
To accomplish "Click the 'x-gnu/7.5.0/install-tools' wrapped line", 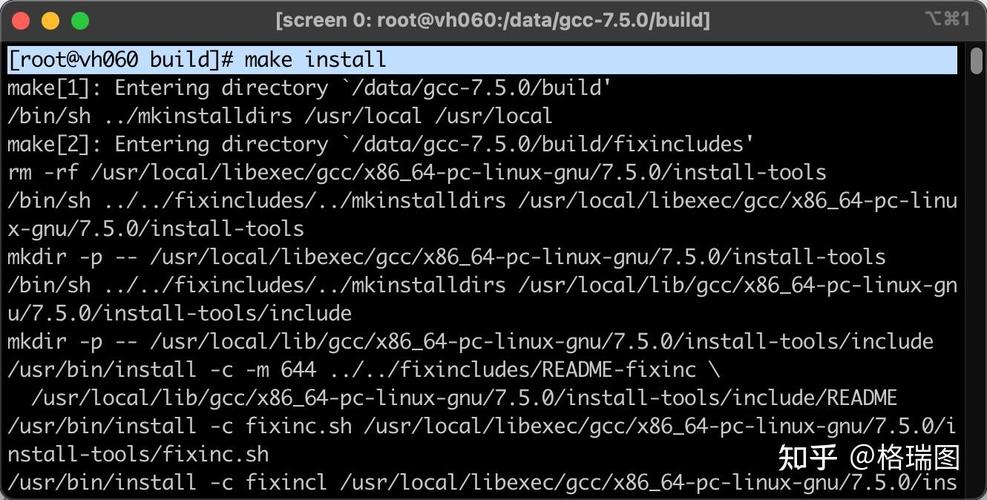I will pos(155,228).
